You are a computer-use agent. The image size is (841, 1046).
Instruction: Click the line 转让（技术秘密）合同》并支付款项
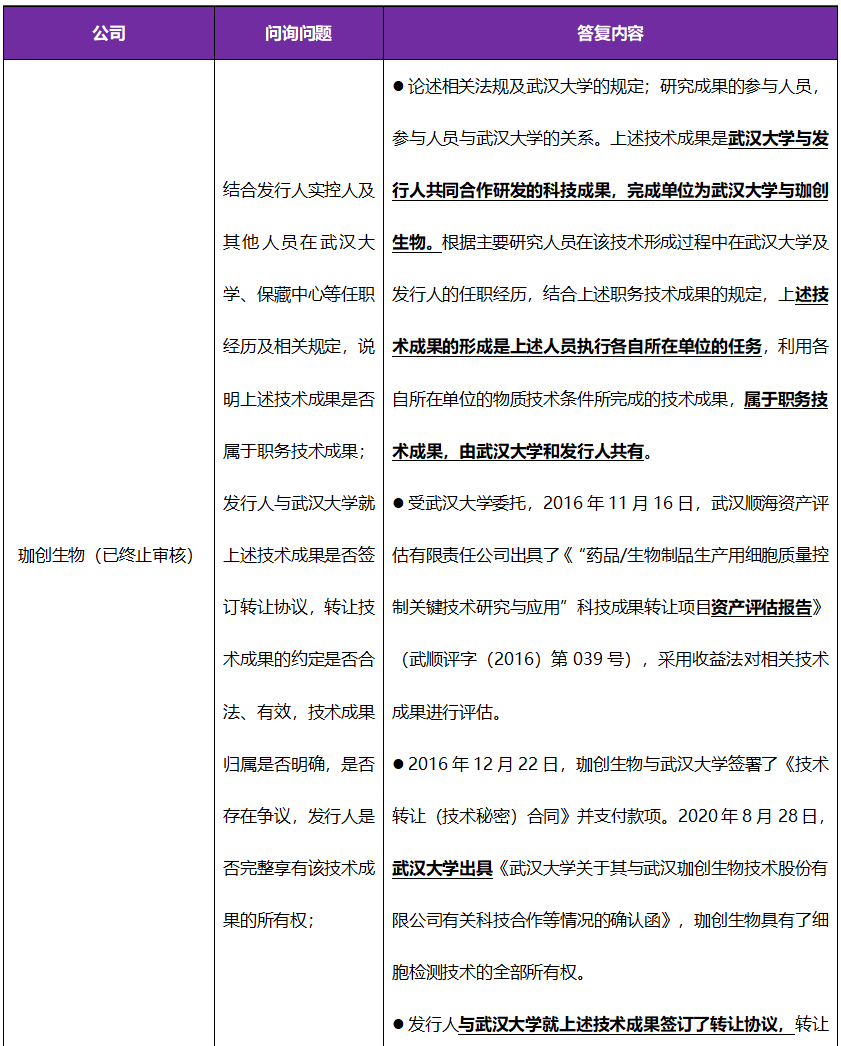[610, 816]
